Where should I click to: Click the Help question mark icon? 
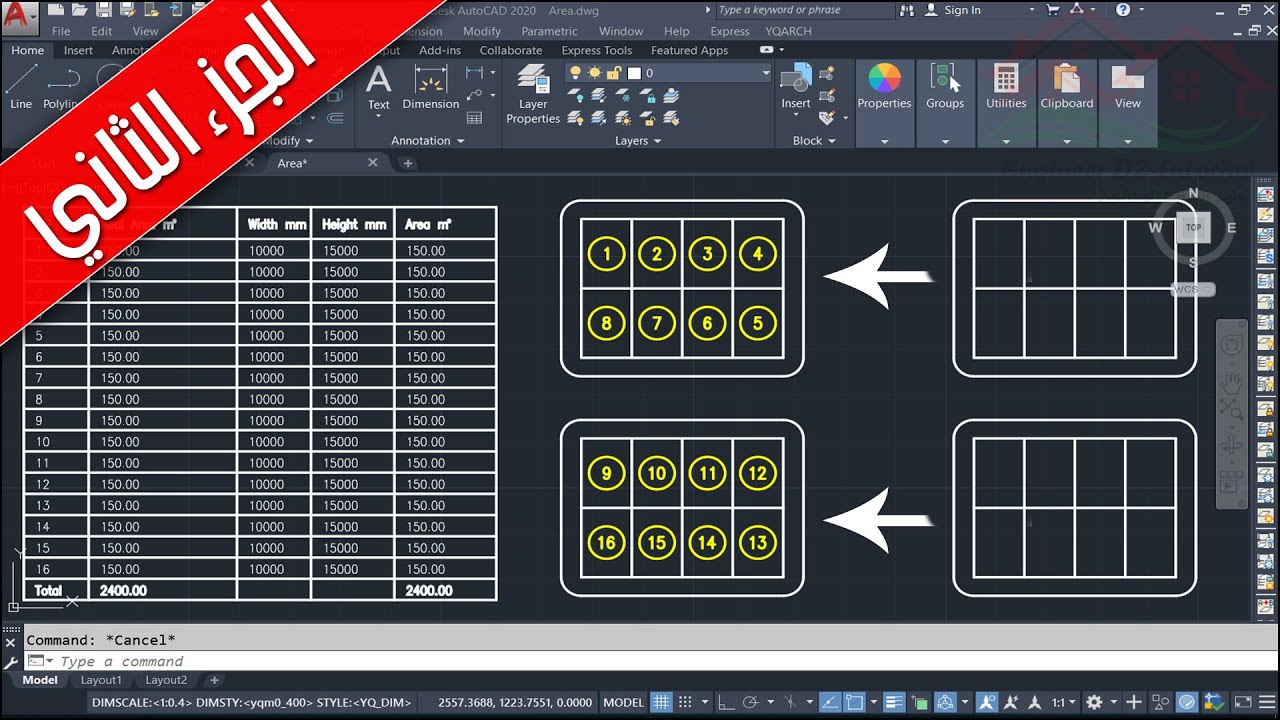(x=1123, y=10)
